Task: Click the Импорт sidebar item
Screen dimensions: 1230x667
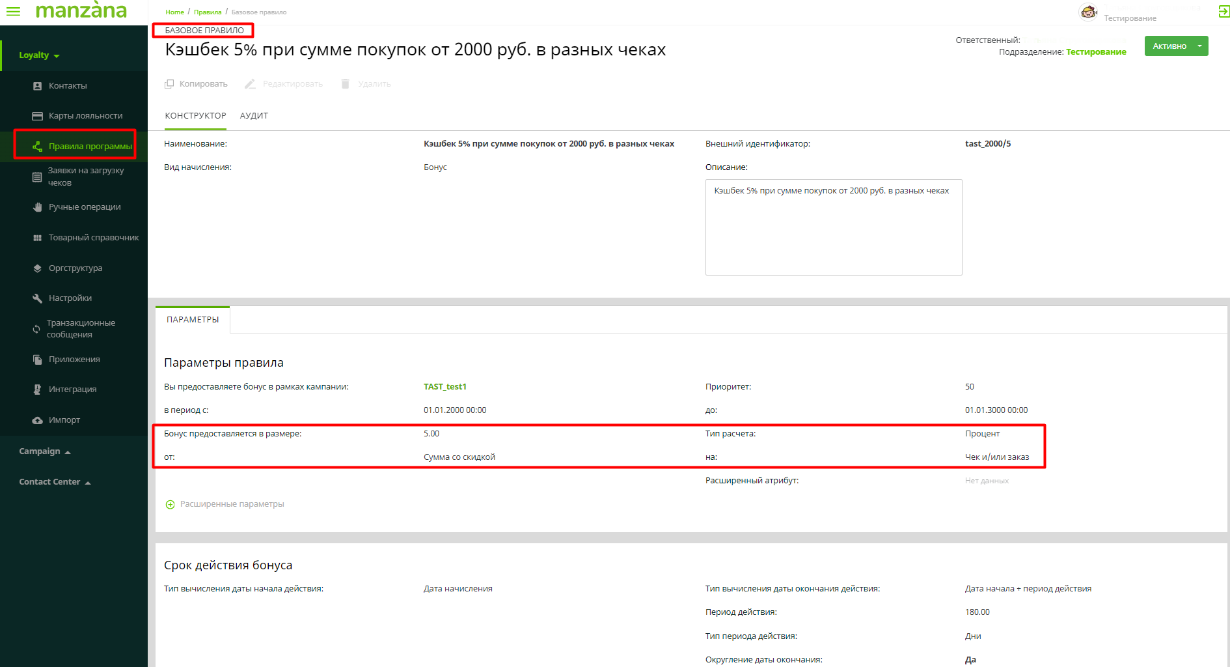Action: tap(64, 420)
